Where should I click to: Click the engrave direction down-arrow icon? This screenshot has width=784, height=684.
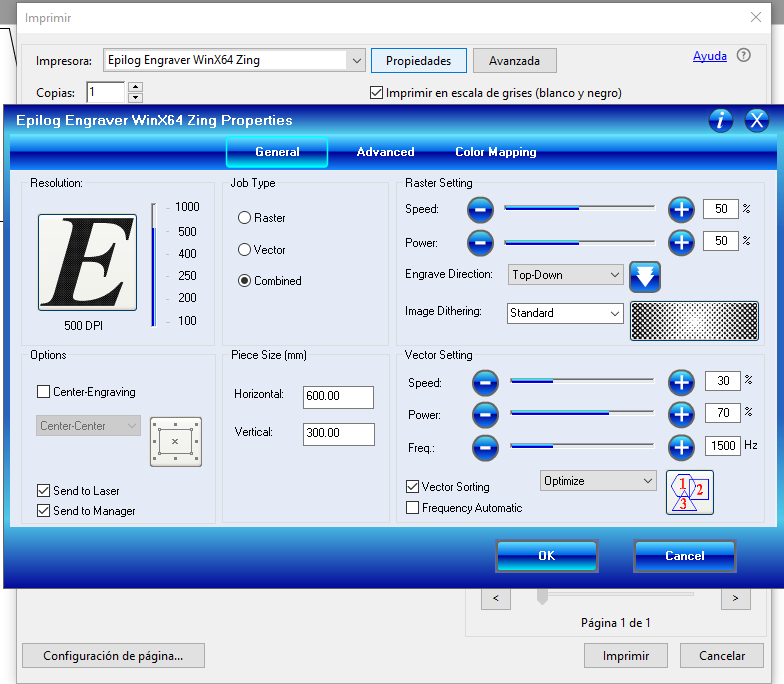click(645, 276)
